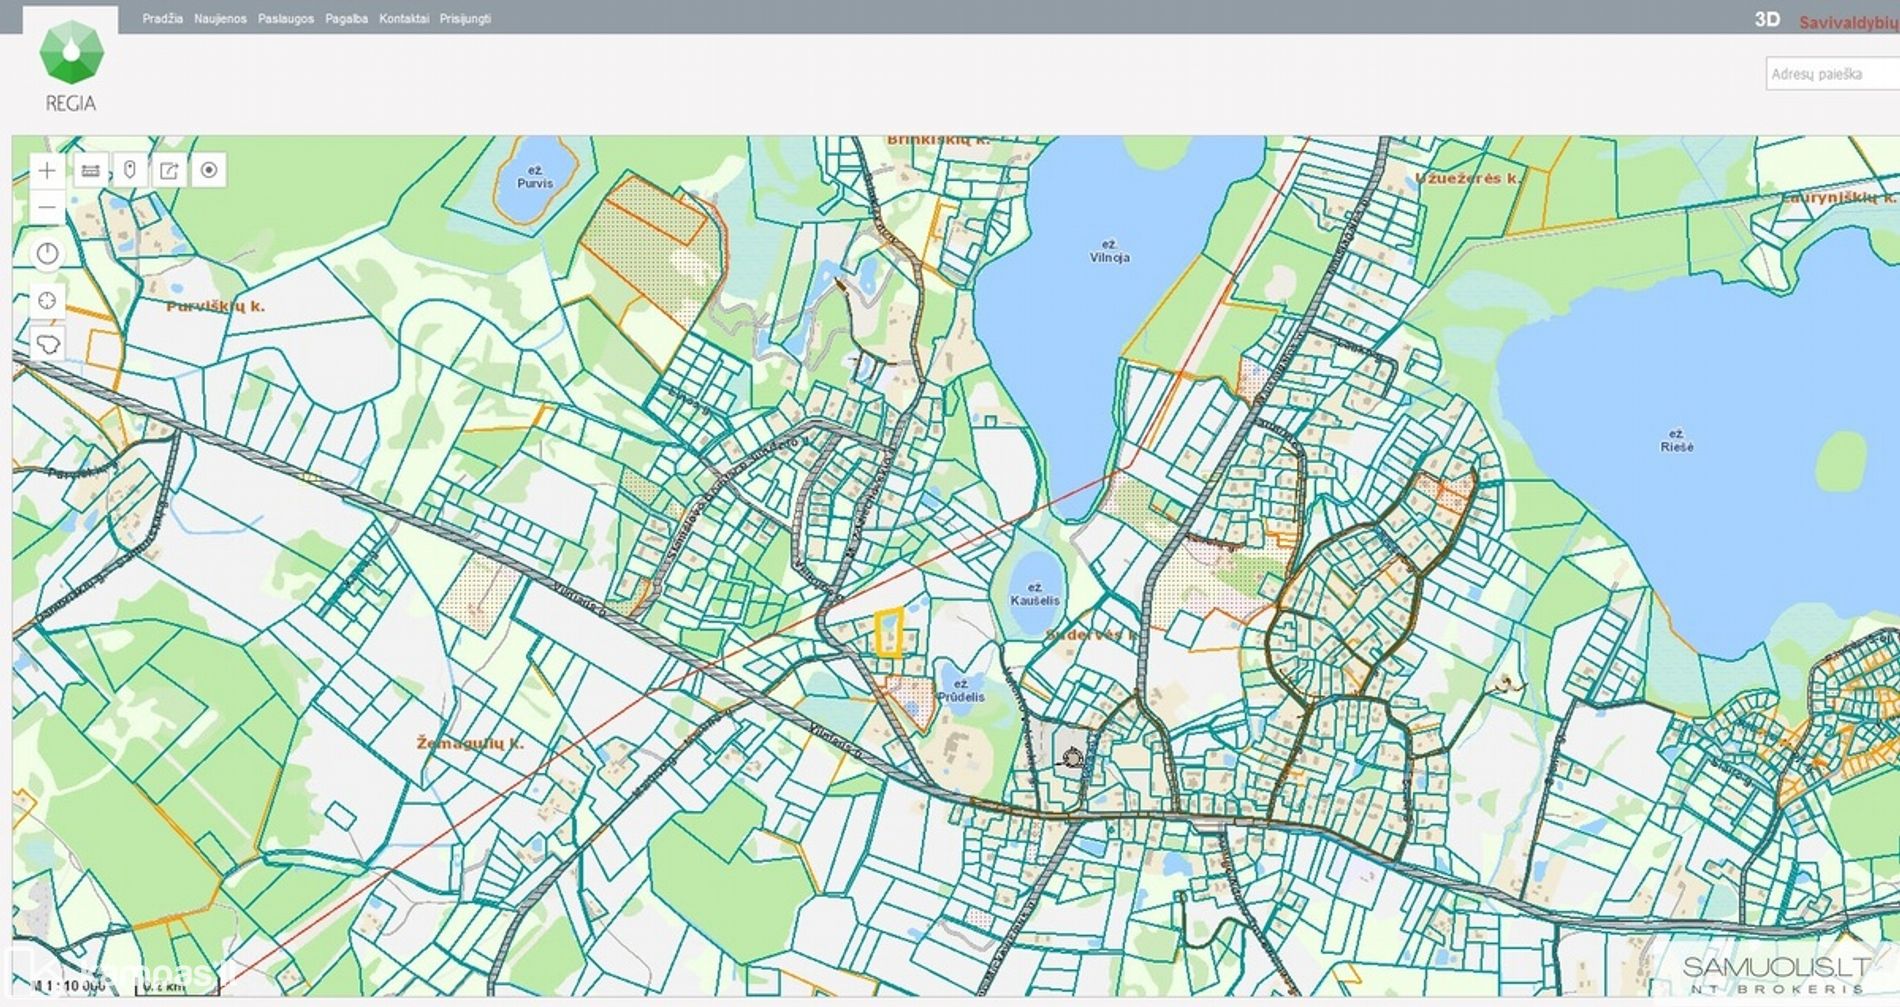
Task: Show full Lithuania extent outline button
Action: pos(47,345)
